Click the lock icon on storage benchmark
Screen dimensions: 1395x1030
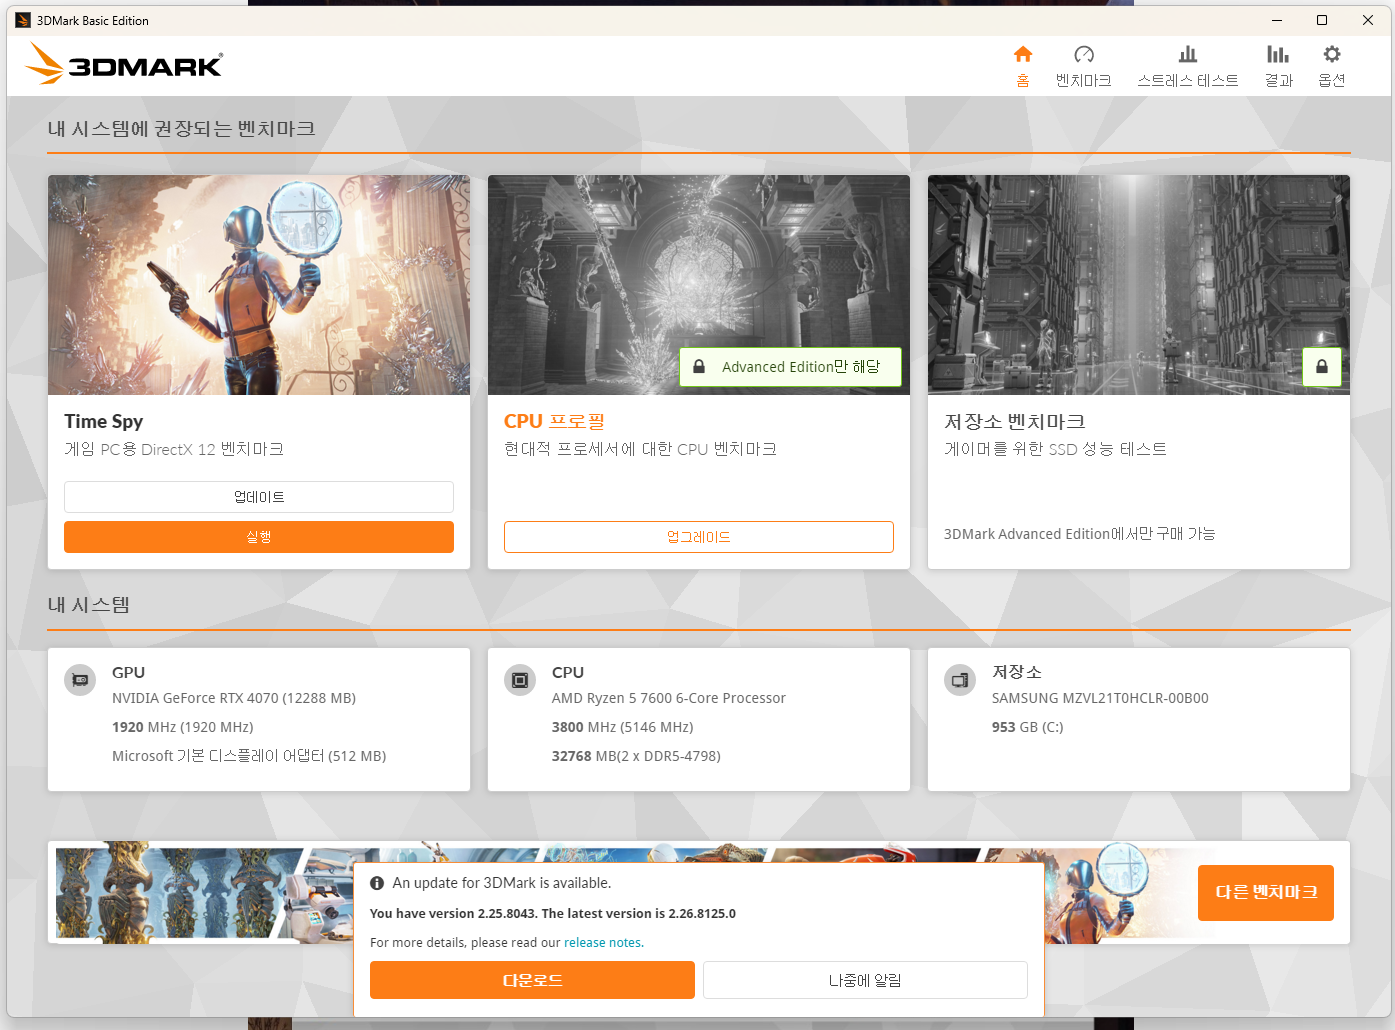(1322, 367)
